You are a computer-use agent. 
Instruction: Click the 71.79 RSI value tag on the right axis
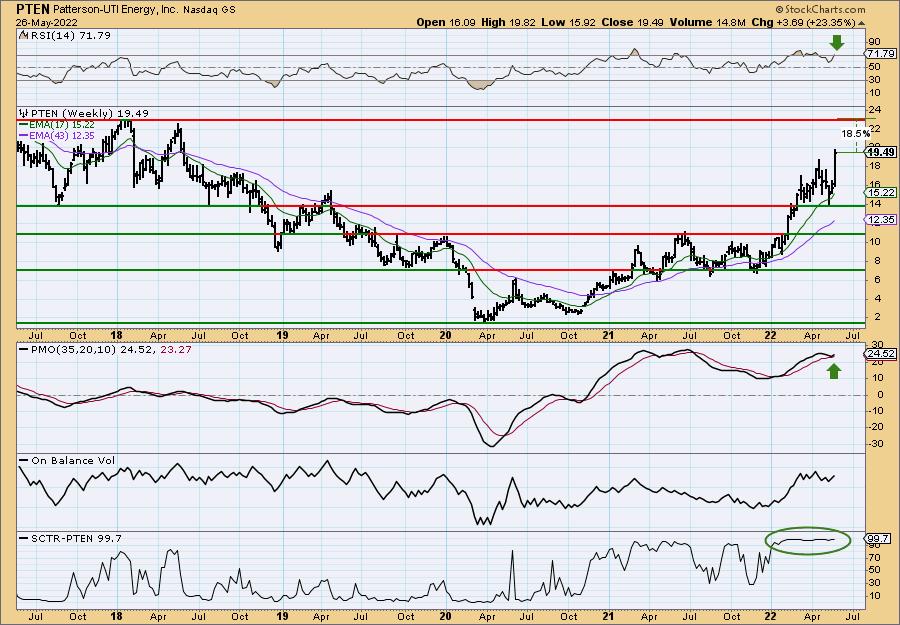tap(880, 53)
